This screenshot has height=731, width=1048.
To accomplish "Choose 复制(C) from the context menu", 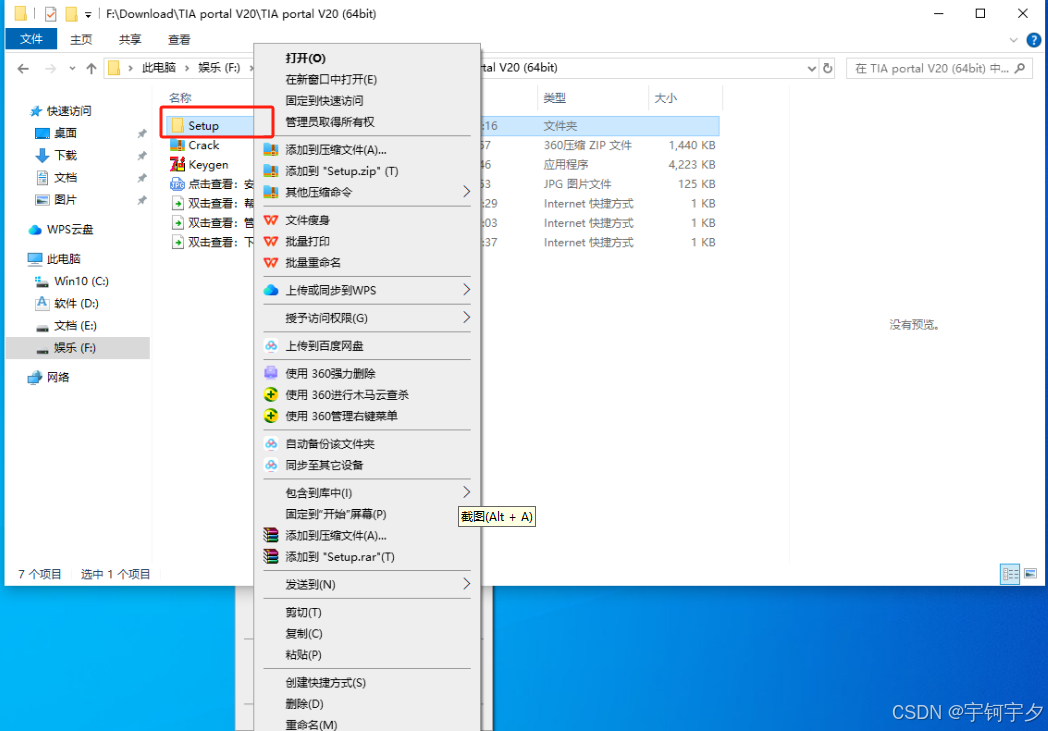I will [303, 633].
